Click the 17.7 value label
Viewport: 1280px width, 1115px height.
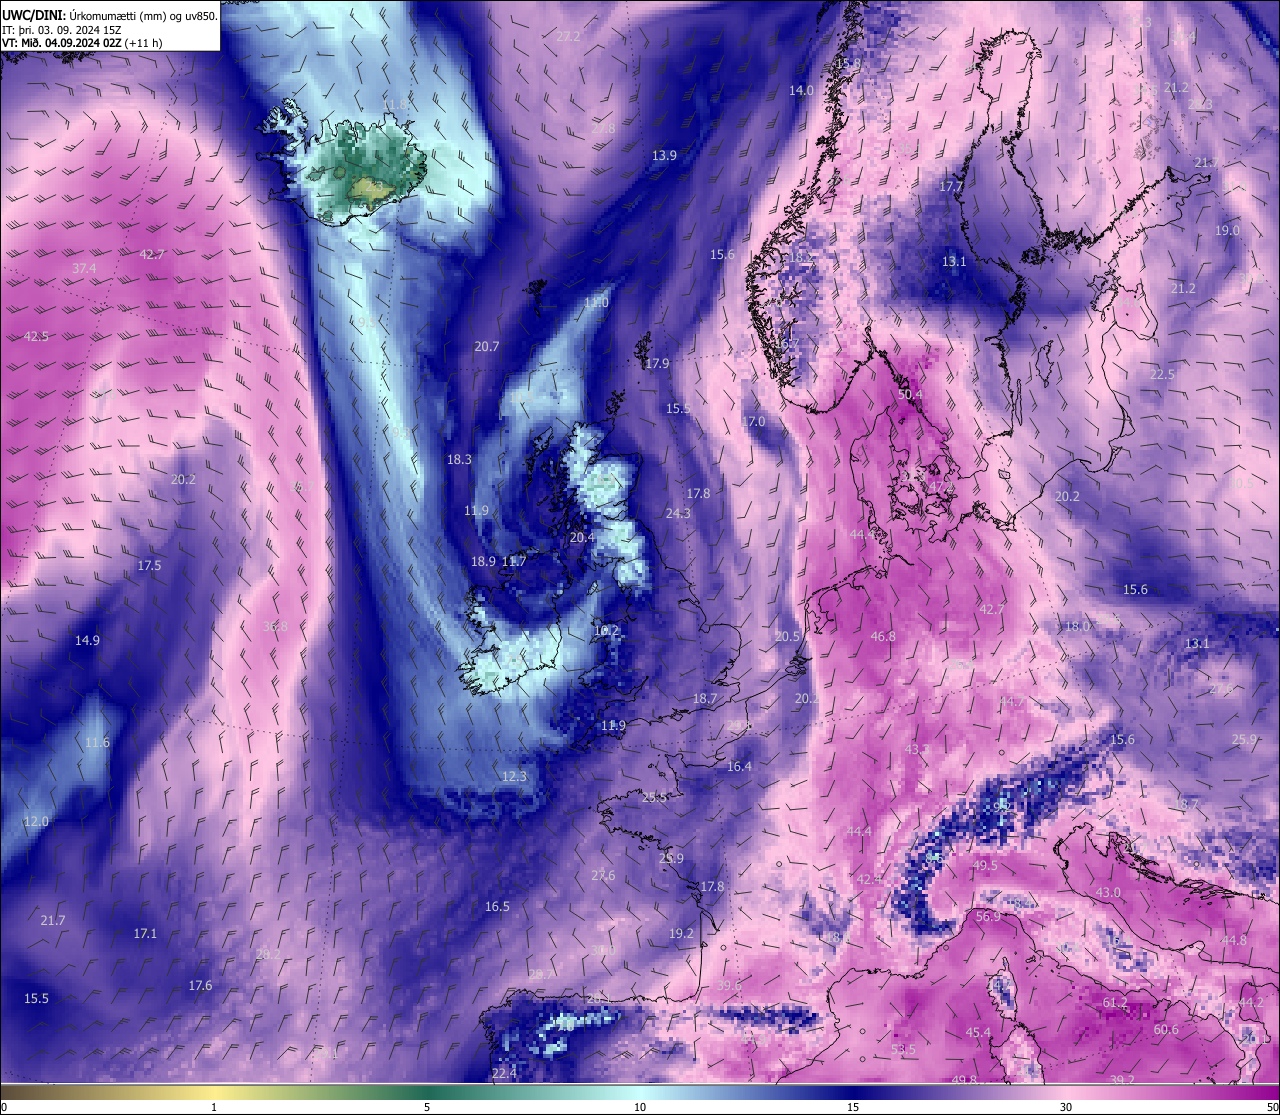point(951,186)
